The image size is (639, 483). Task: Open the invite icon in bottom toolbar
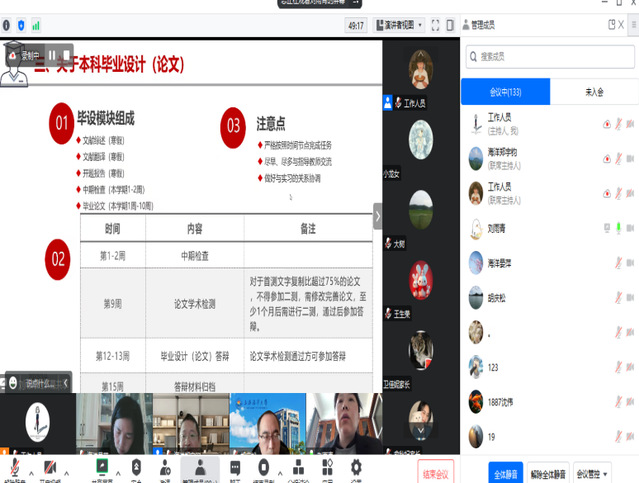point(165,467)
